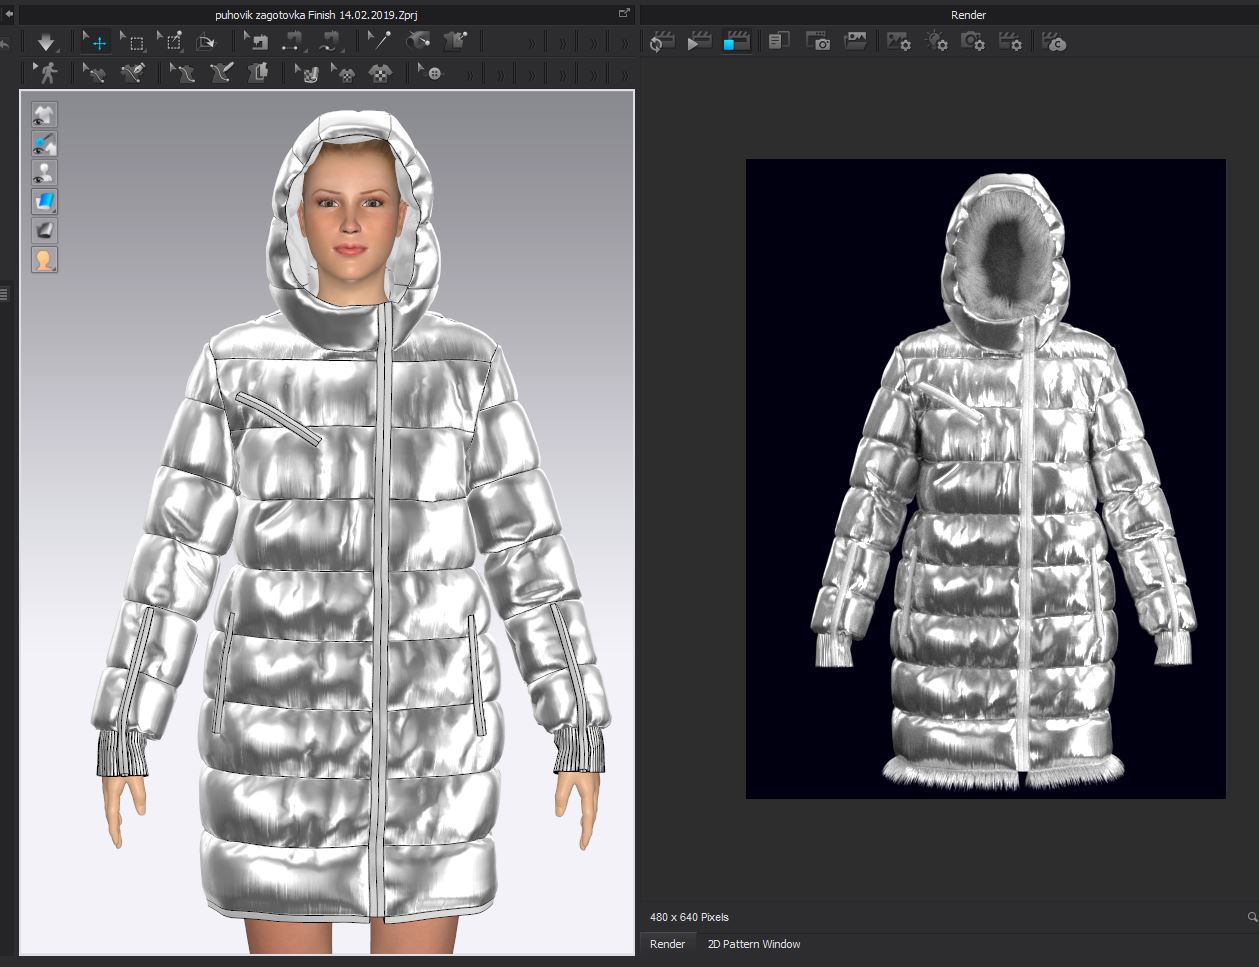1259x967 pixels.
Task: Click the magnifier icon in render status bar
Action: pyautogui.click(x=1251, y=917)
